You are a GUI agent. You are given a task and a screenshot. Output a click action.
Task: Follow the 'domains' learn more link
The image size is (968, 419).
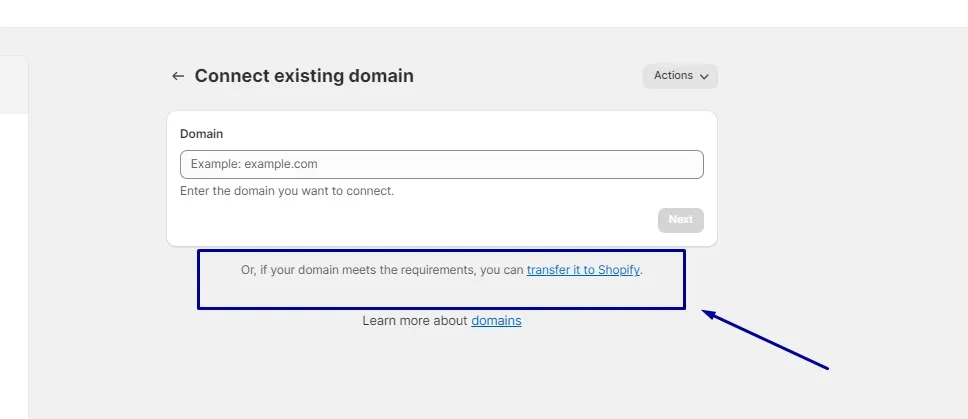496,321
